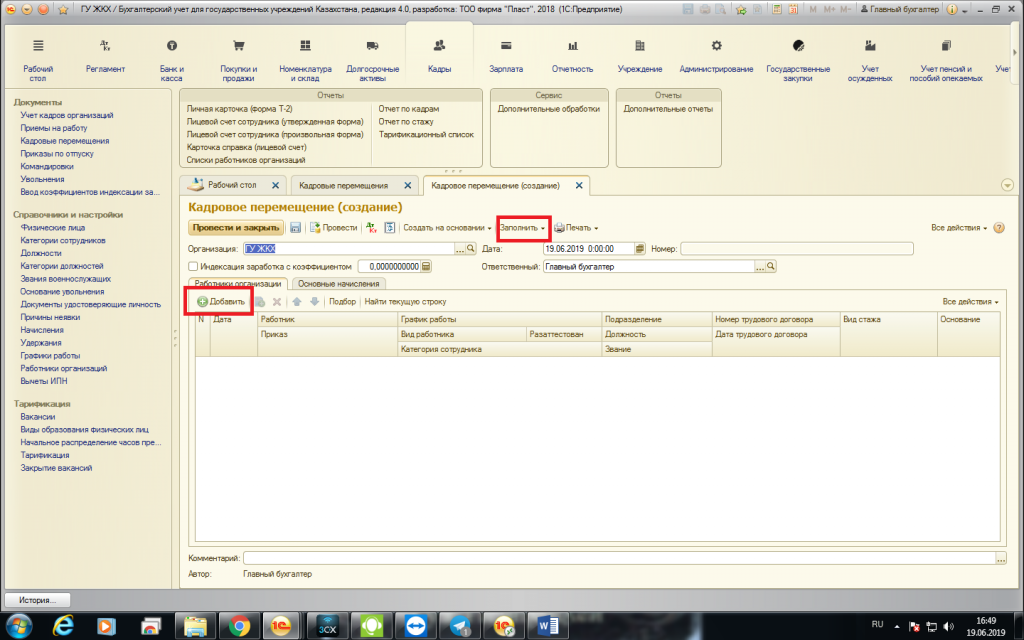Viewport: 1024px width, 640px height.
Task: Click the save document diskette icon
Action: point(296,228)
